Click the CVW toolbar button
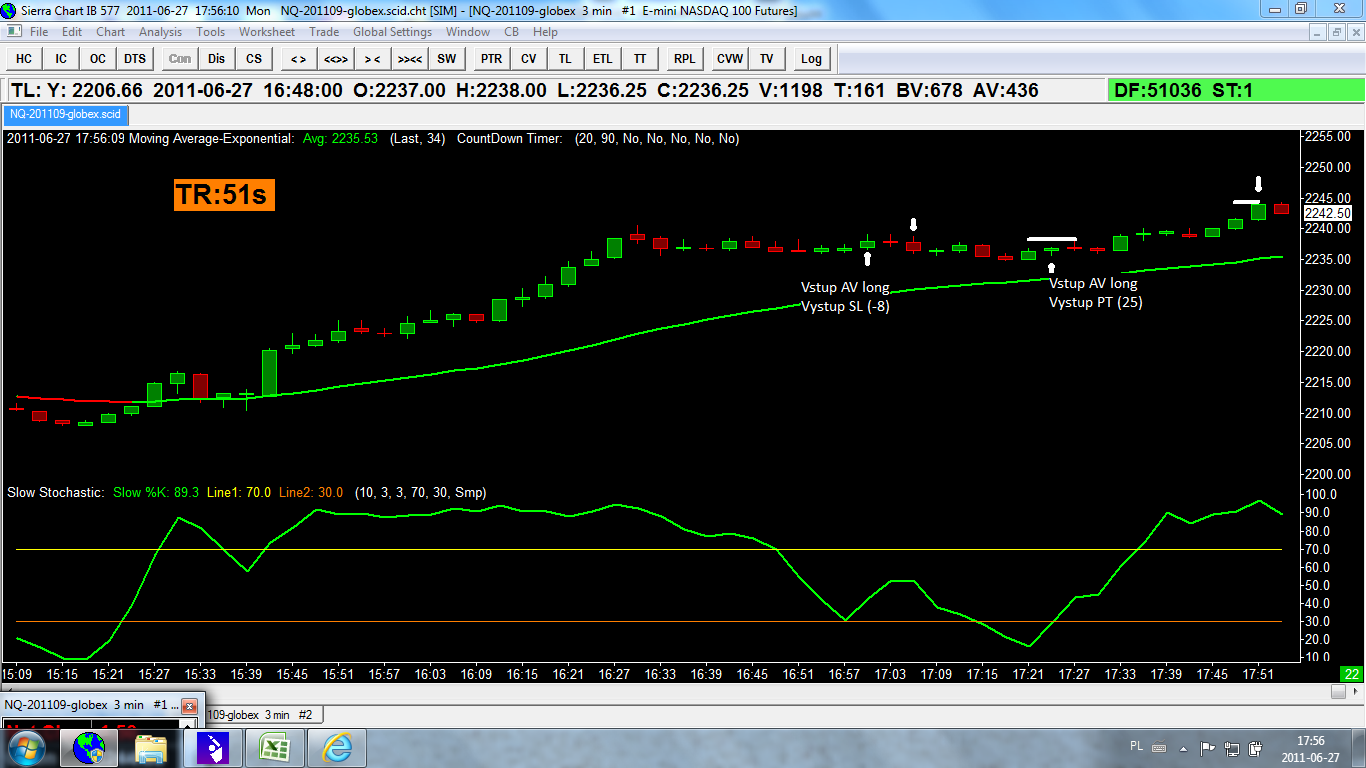Image resolution: width=1366 pixels, height=768 pixels. tap(730, 59)
